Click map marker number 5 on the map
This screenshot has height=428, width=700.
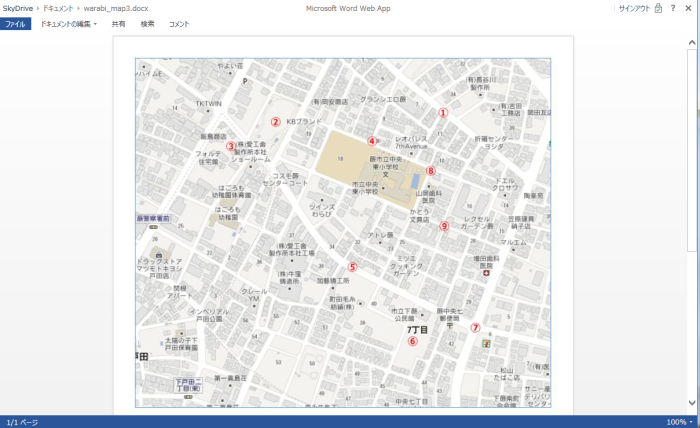pos(352,267)
